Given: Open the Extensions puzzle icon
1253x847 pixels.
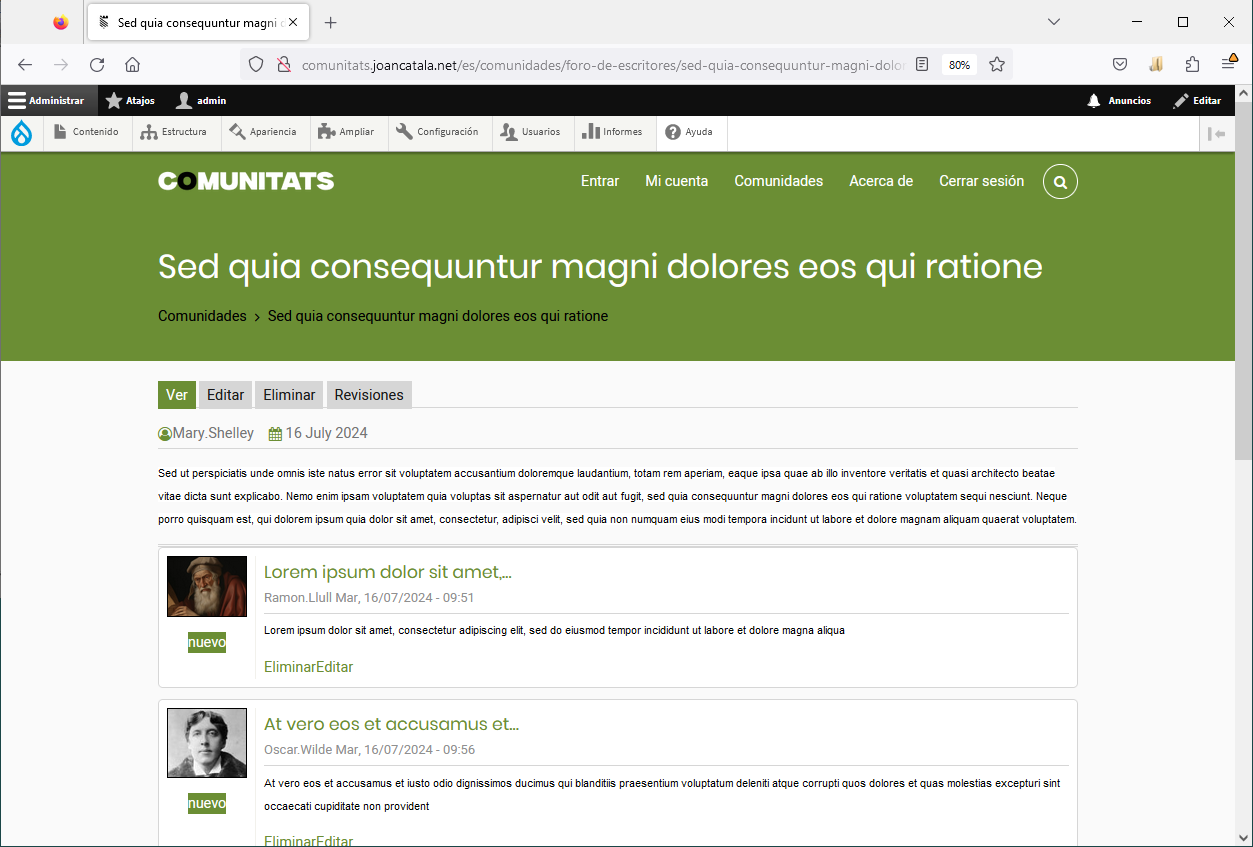Looking at the screenshot, I should point(1192,64).
